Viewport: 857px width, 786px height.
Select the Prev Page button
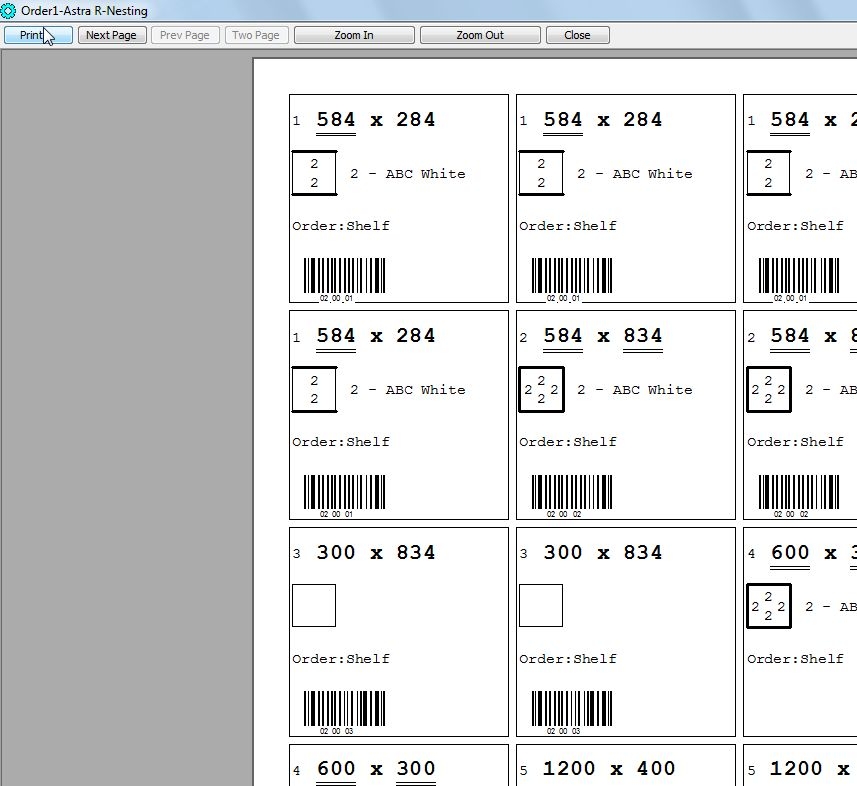point(185,35)
